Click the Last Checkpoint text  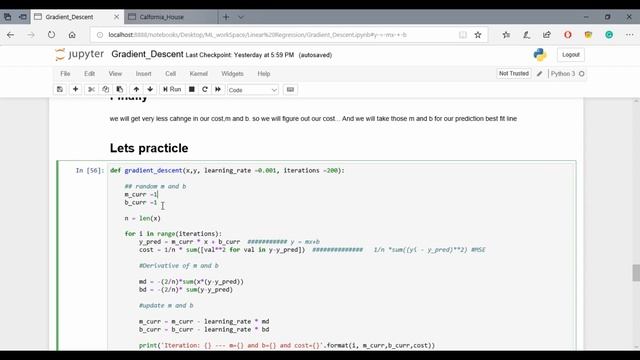coord(240,55)
